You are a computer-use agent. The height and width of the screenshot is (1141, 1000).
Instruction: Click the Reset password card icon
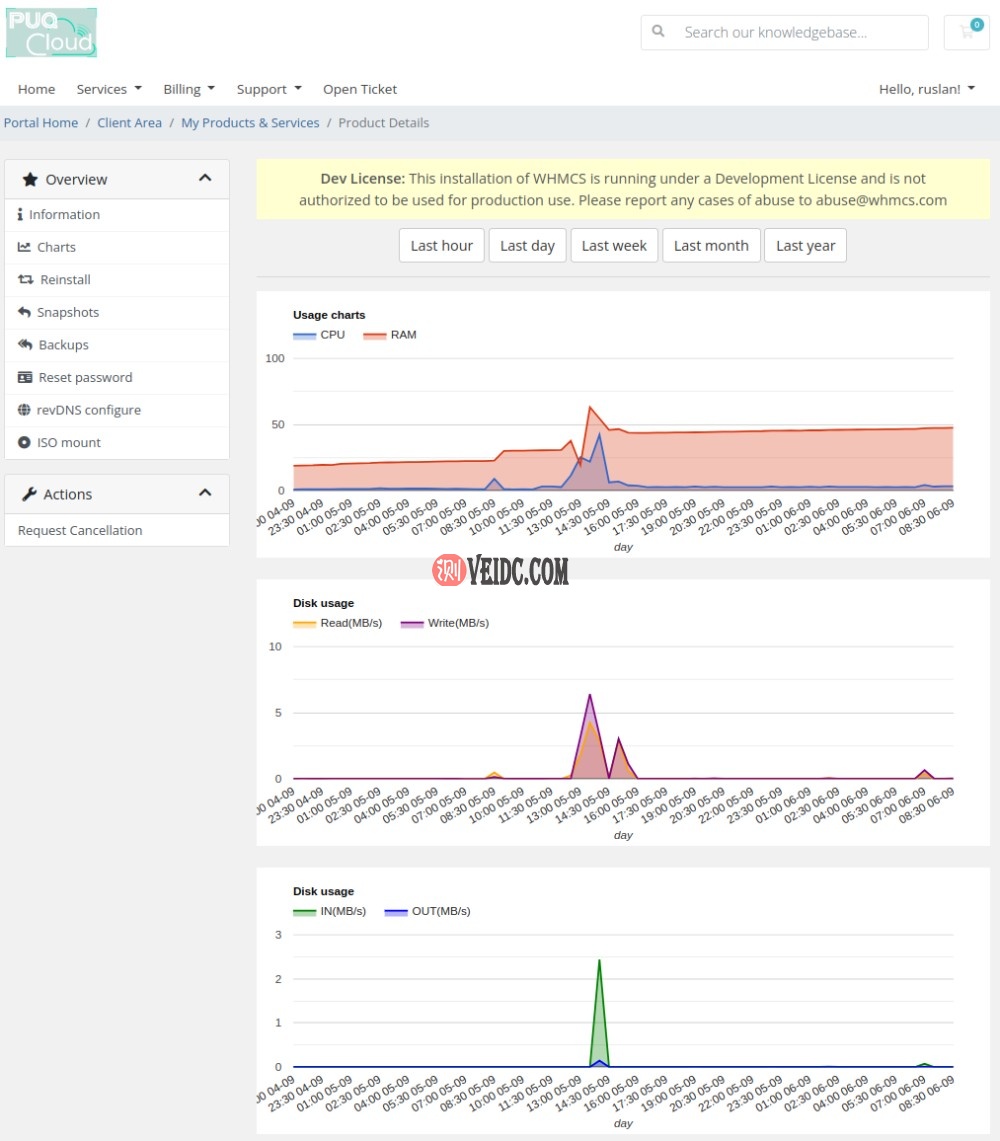click(26, 378)
